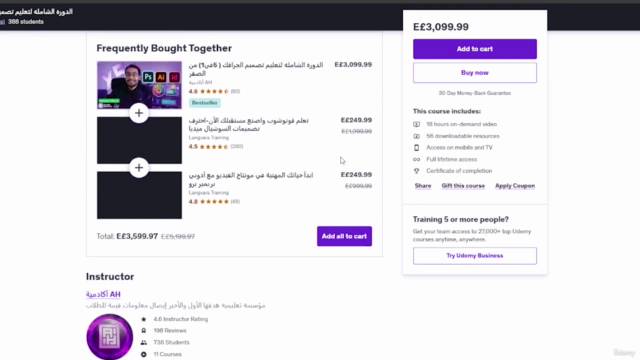Click the Buy now button
The height and width of the screenshot is (360, 640).
(x=475, y=73)
